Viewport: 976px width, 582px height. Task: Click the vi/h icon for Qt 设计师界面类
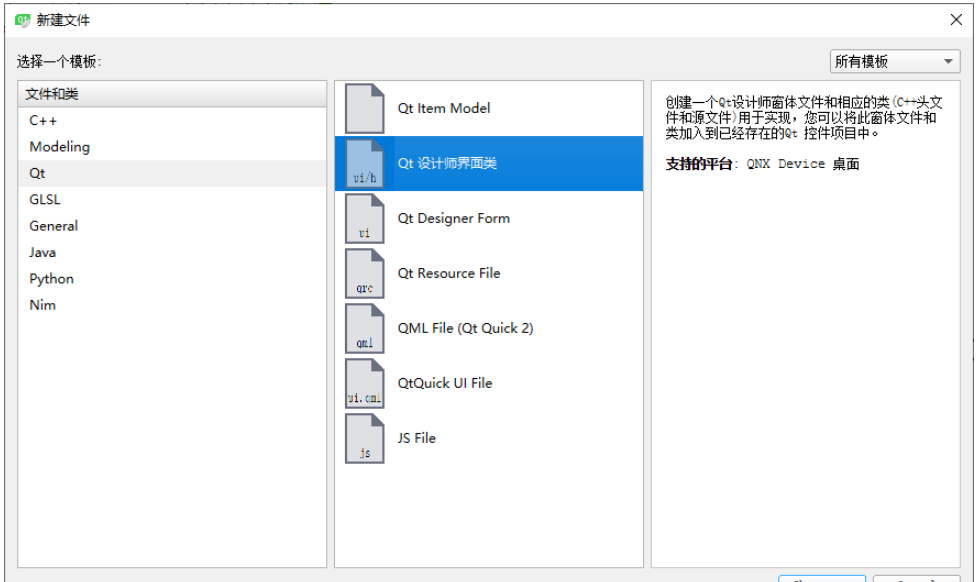(x=363, y=163)
